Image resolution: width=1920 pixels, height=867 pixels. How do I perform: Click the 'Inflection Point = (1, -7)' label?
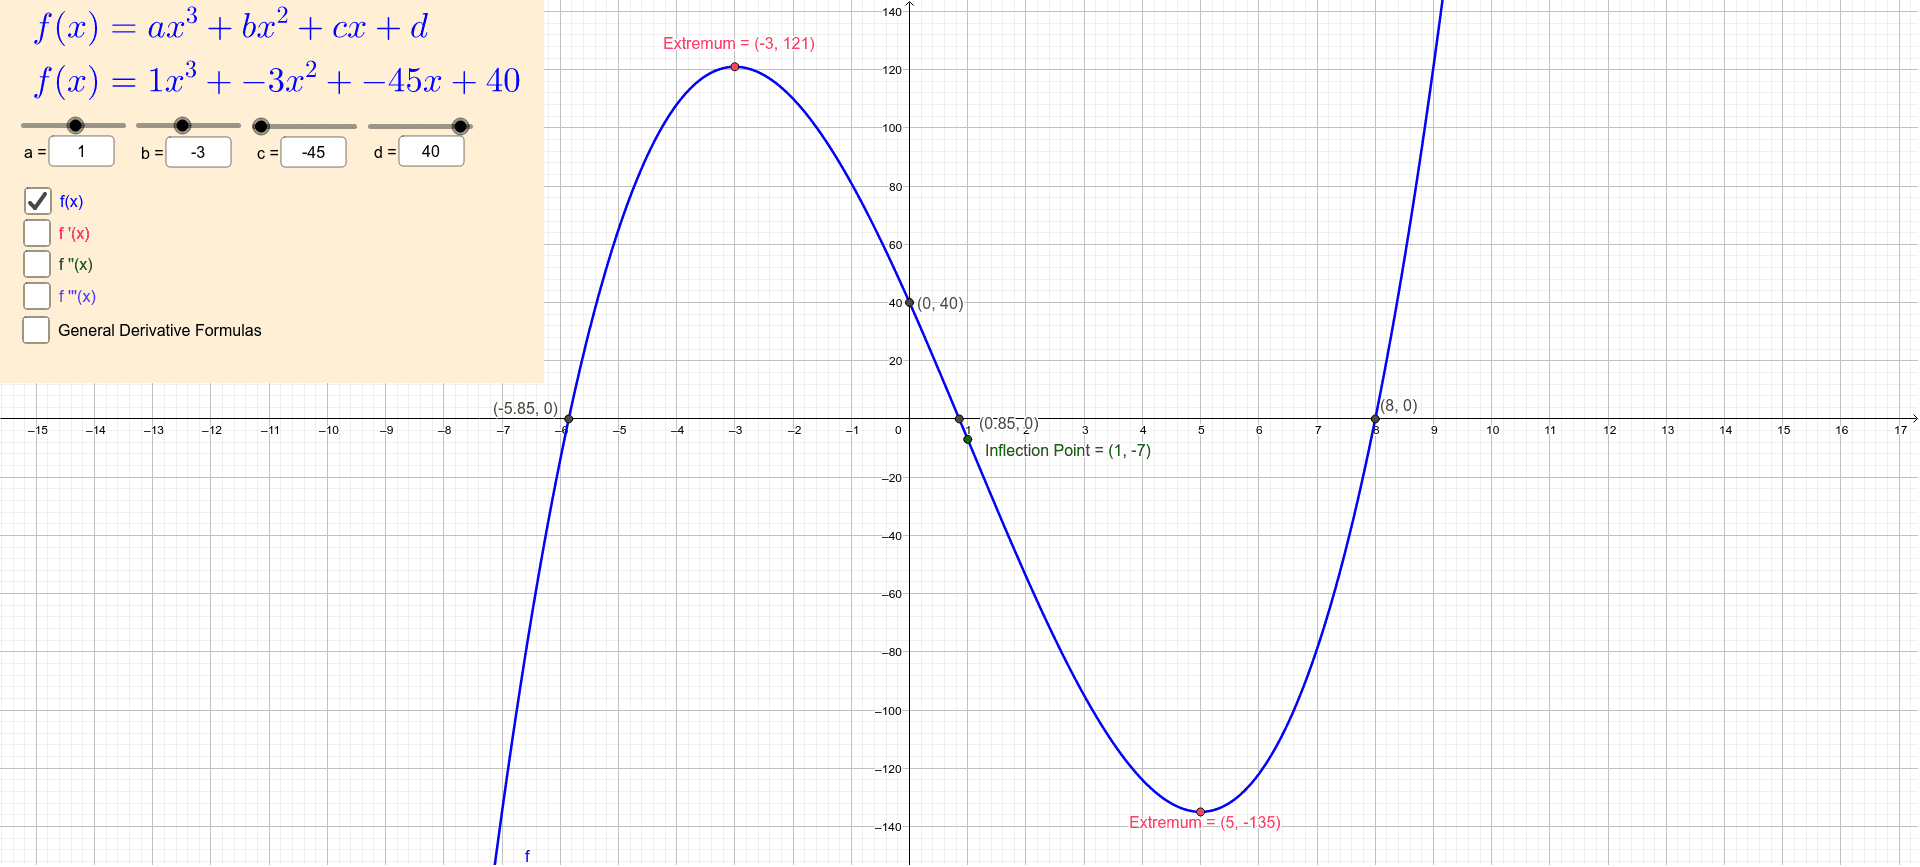(x=1068, y=450)
